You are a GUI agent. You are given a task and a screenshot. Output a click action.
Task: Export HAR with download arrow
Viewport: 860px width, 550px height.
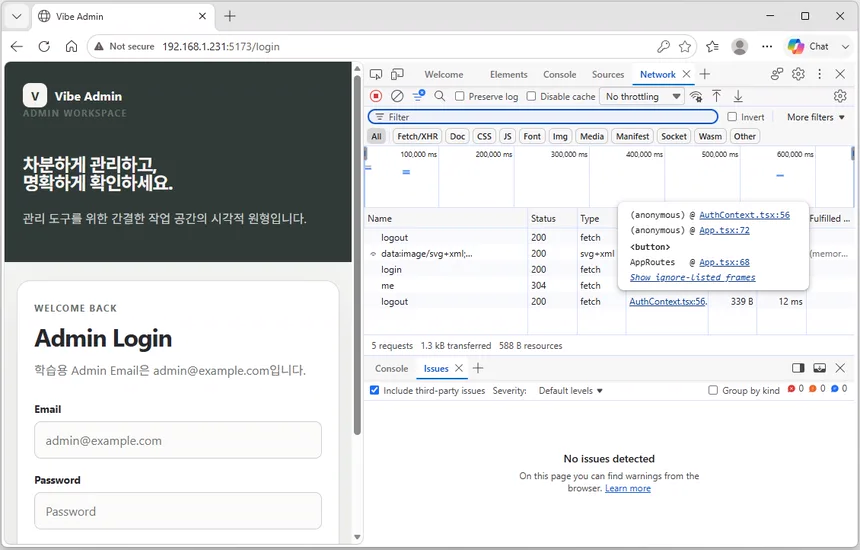738,96
